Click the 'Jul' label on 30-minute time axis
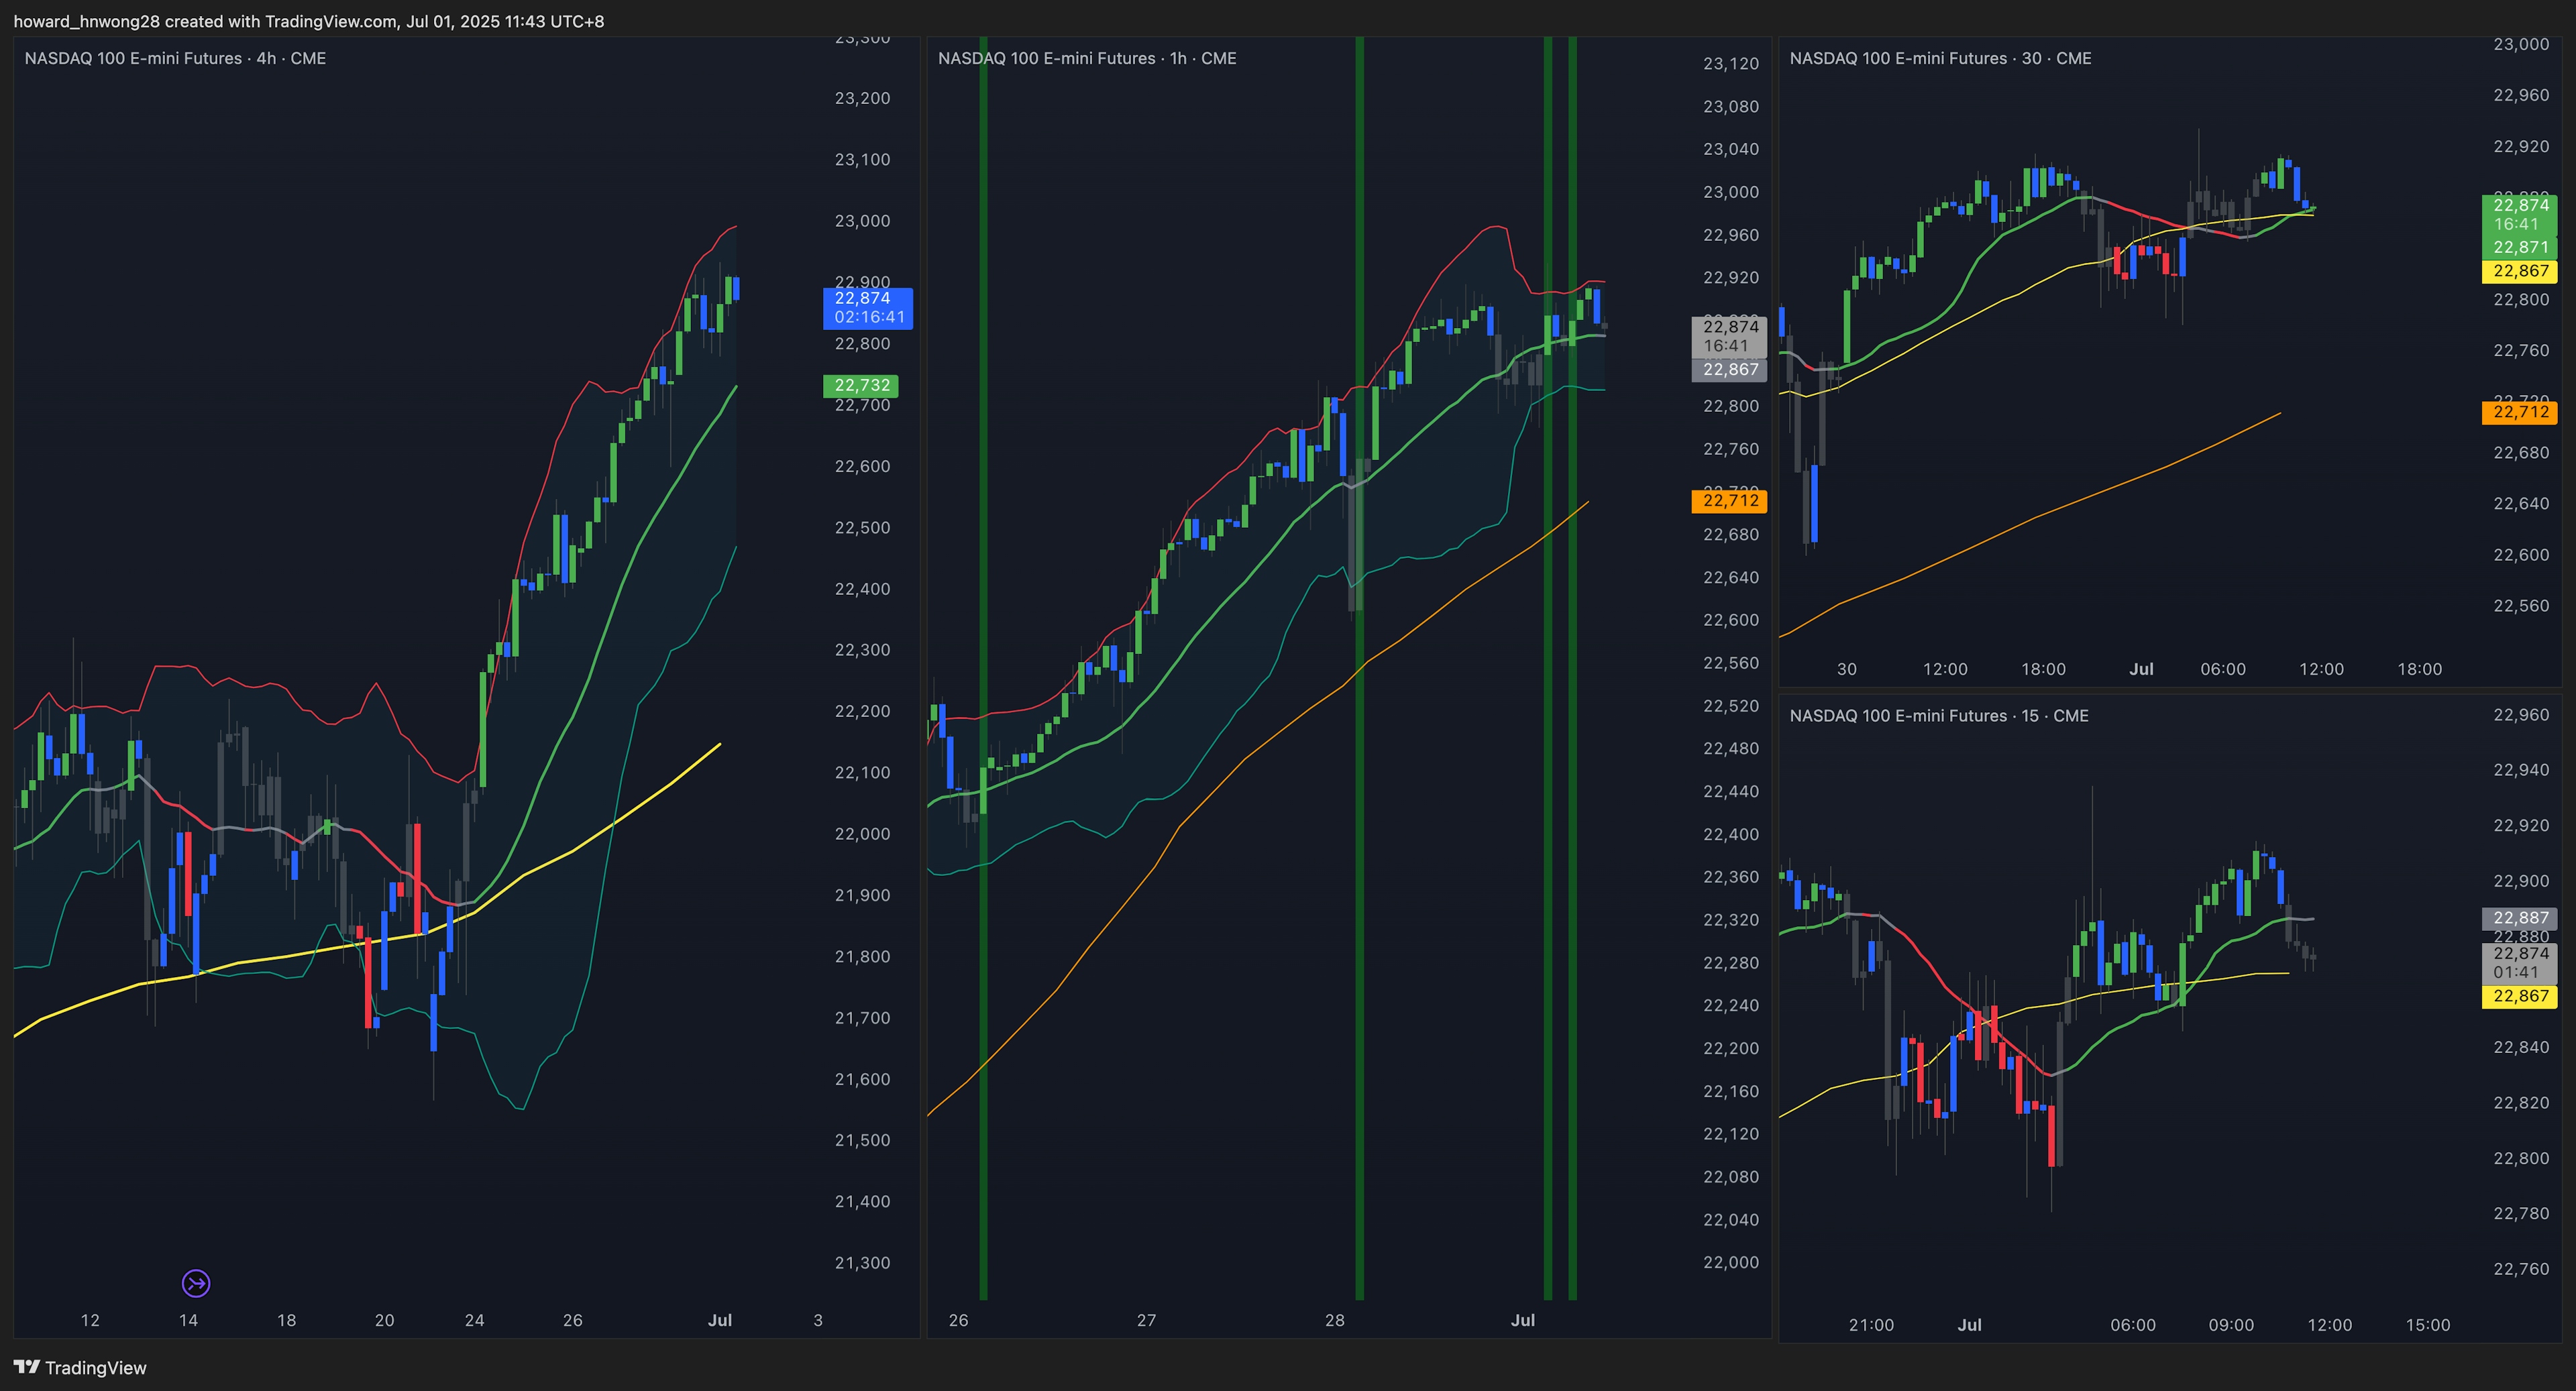Viewport: 2576px width, 1391px height. click(x=2141, y=669)
